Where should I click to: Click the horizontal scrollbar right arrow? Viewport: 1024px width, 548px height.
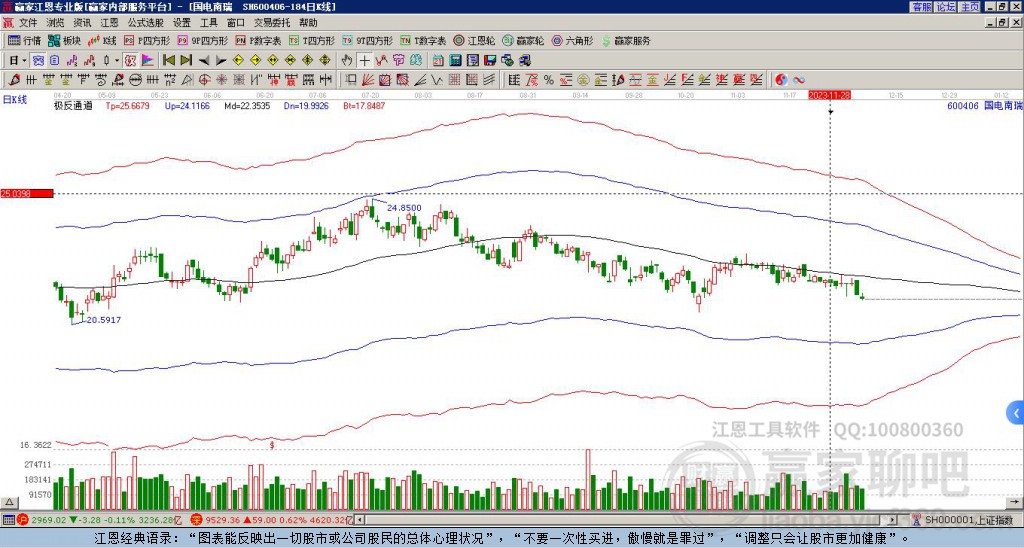892,520
